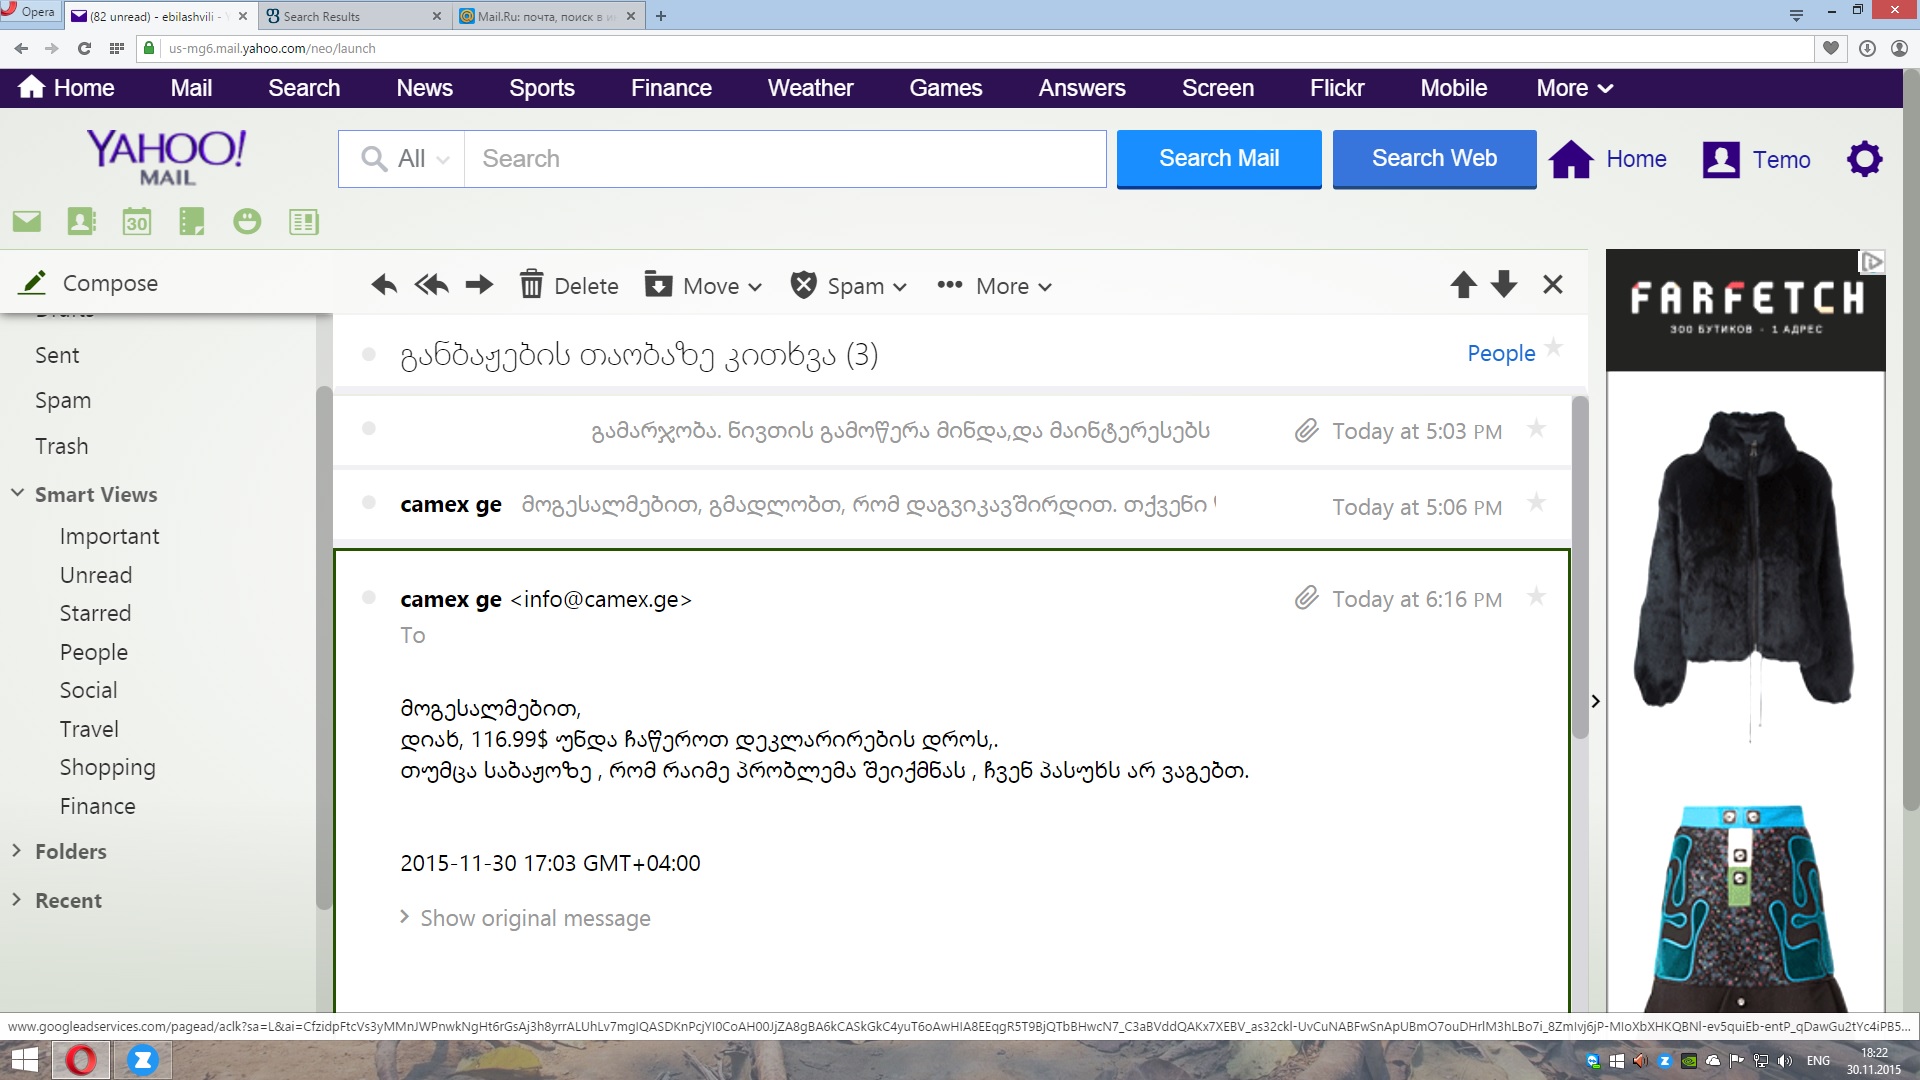Click the attachment paperclip on 5:03 PM message
The width and height of the screenshot is (1920, 1080).
click(1306, 430)
